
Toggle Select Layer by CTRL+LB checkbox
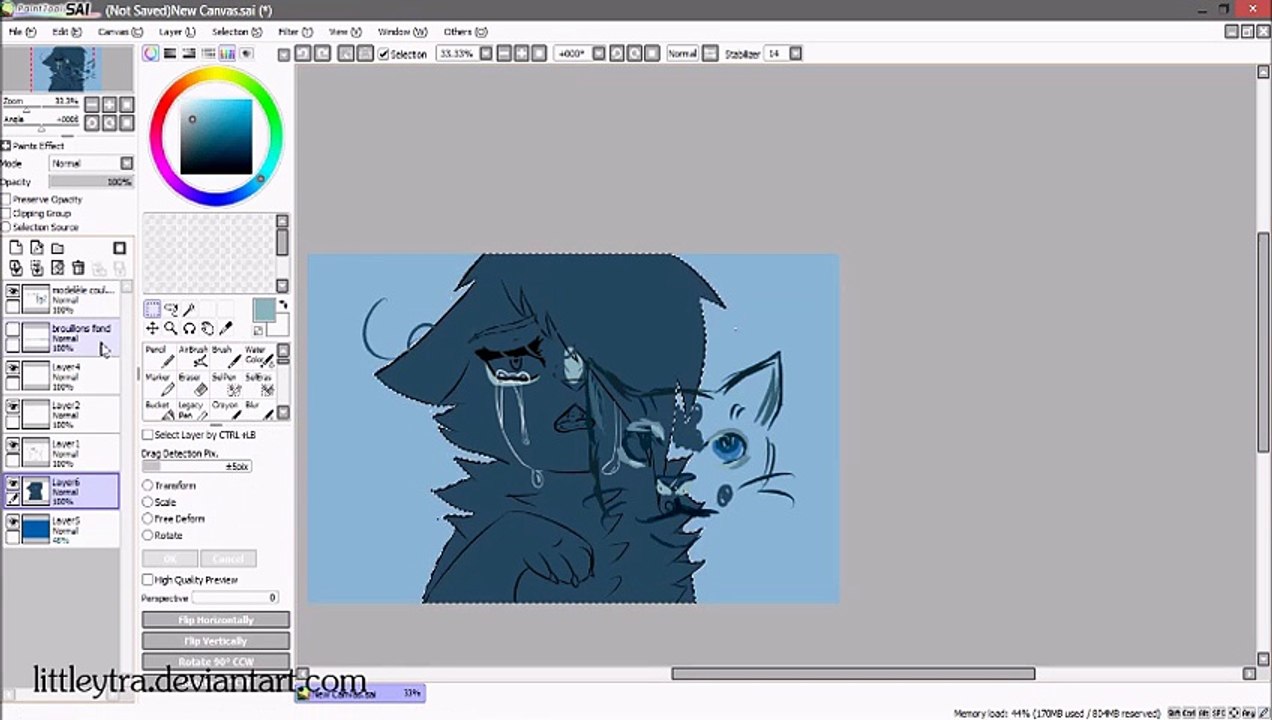[148, 435]
